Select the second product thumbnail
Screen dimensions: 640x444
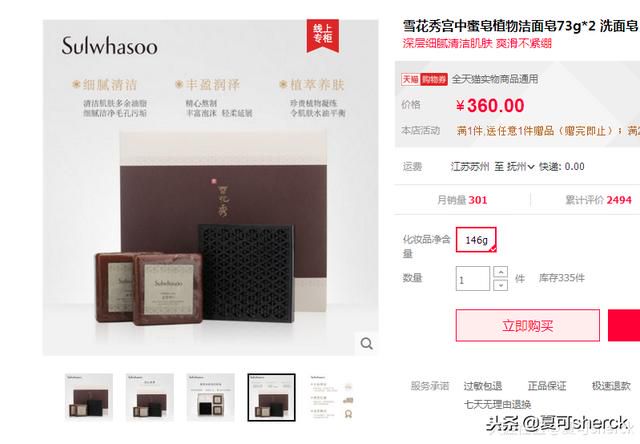[150, 397]
